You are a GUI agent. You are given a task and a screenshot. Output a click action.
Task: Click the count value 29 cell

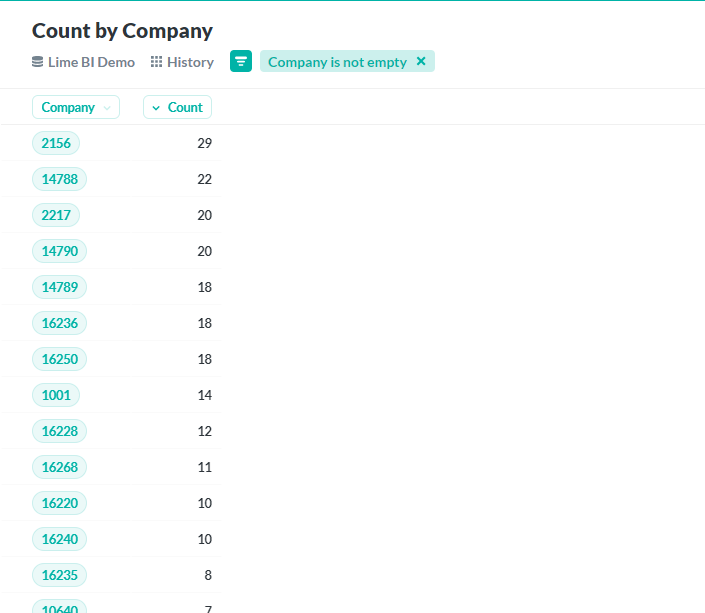tap(205, 143)
